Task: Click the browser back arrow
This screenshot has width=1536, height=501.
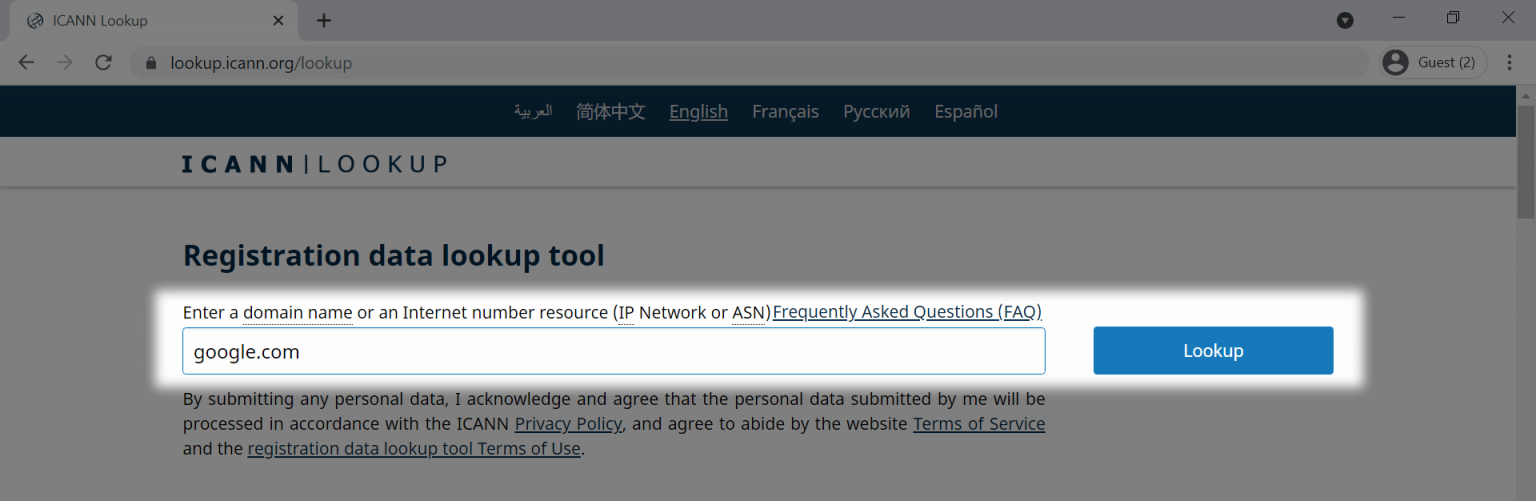Action: pos(26,63)
